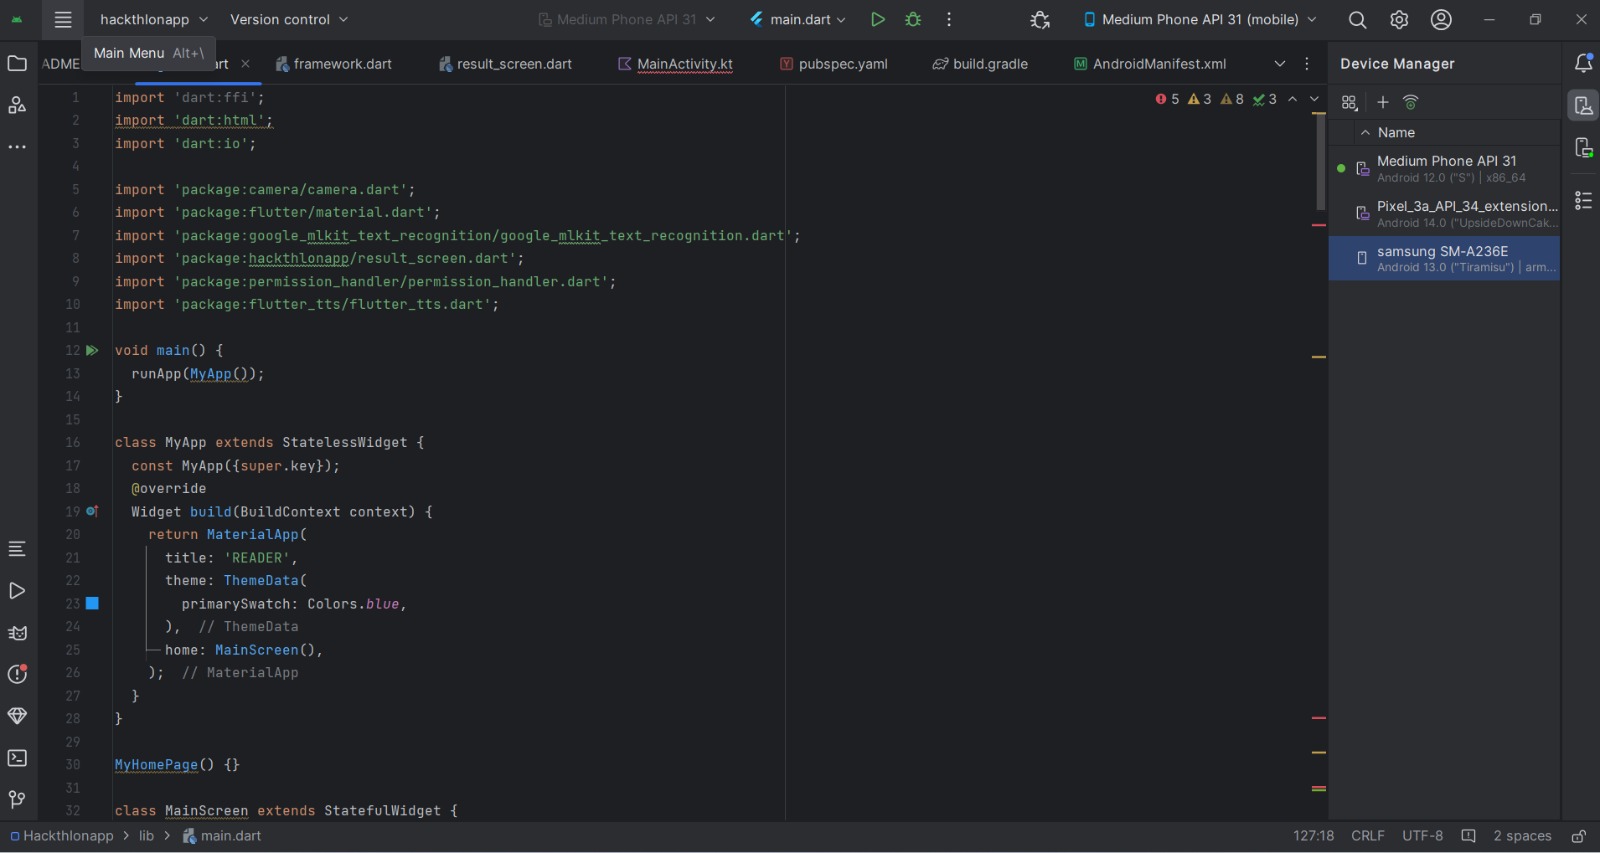Open the account profile icon
The image size is (1600, 853).
click(1441, 19)
